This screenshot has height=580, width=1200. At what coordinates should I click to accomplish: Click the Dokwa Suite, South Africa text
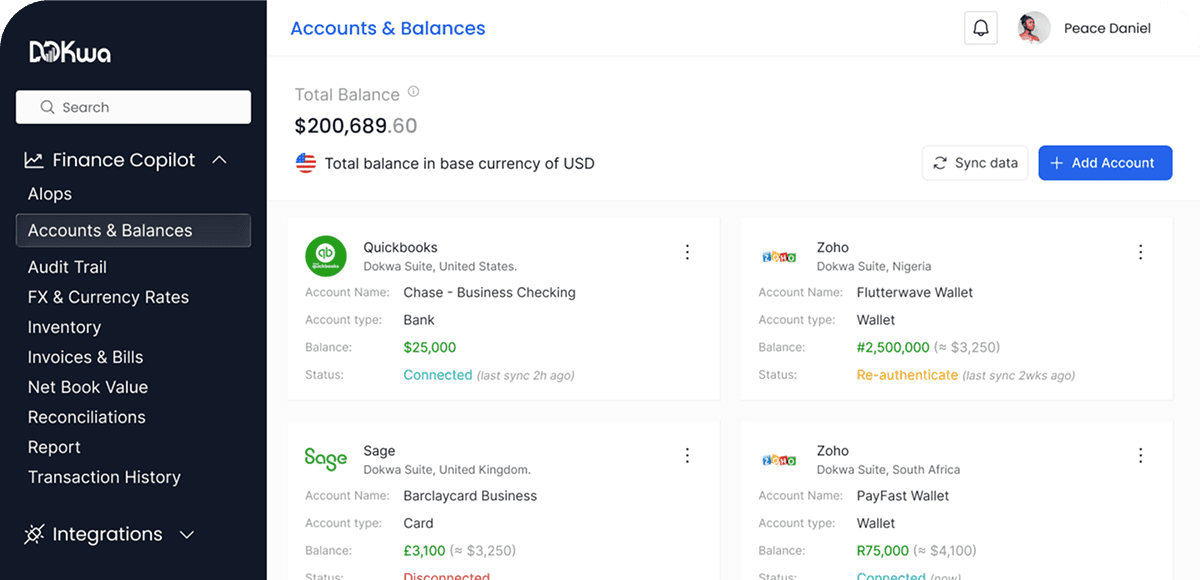888,470
